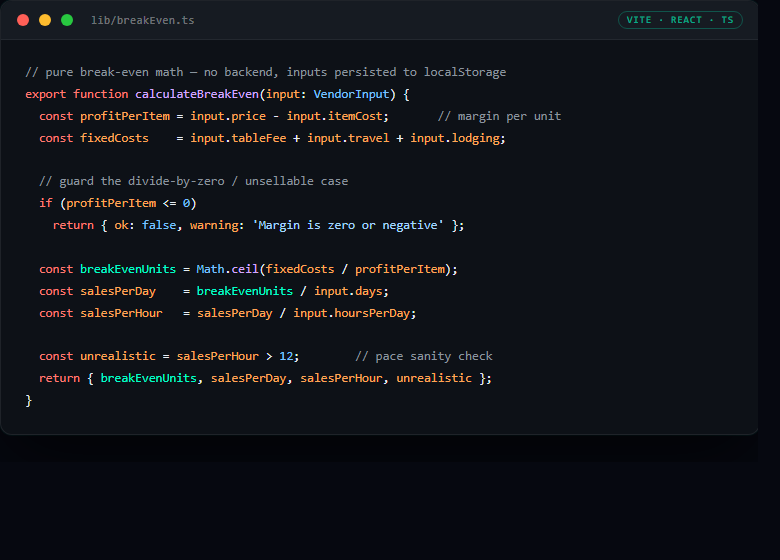Click input.days expression

pos(348,291)
